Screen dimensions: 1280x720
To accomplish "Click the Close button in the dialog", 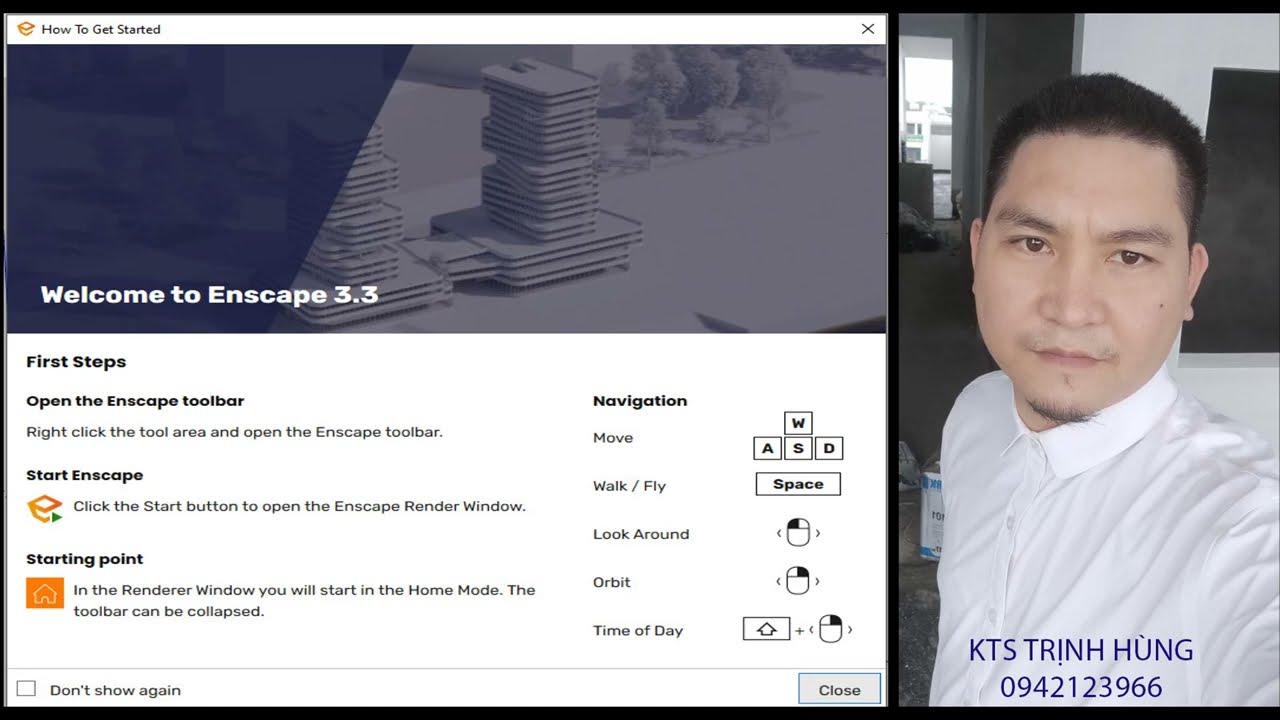I will (839, 690).
